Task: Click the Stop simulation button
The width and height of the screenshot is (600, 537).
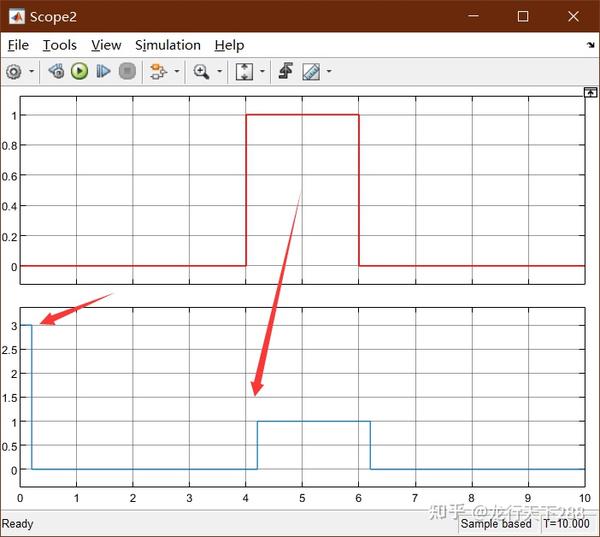Action: click(127, 71)
